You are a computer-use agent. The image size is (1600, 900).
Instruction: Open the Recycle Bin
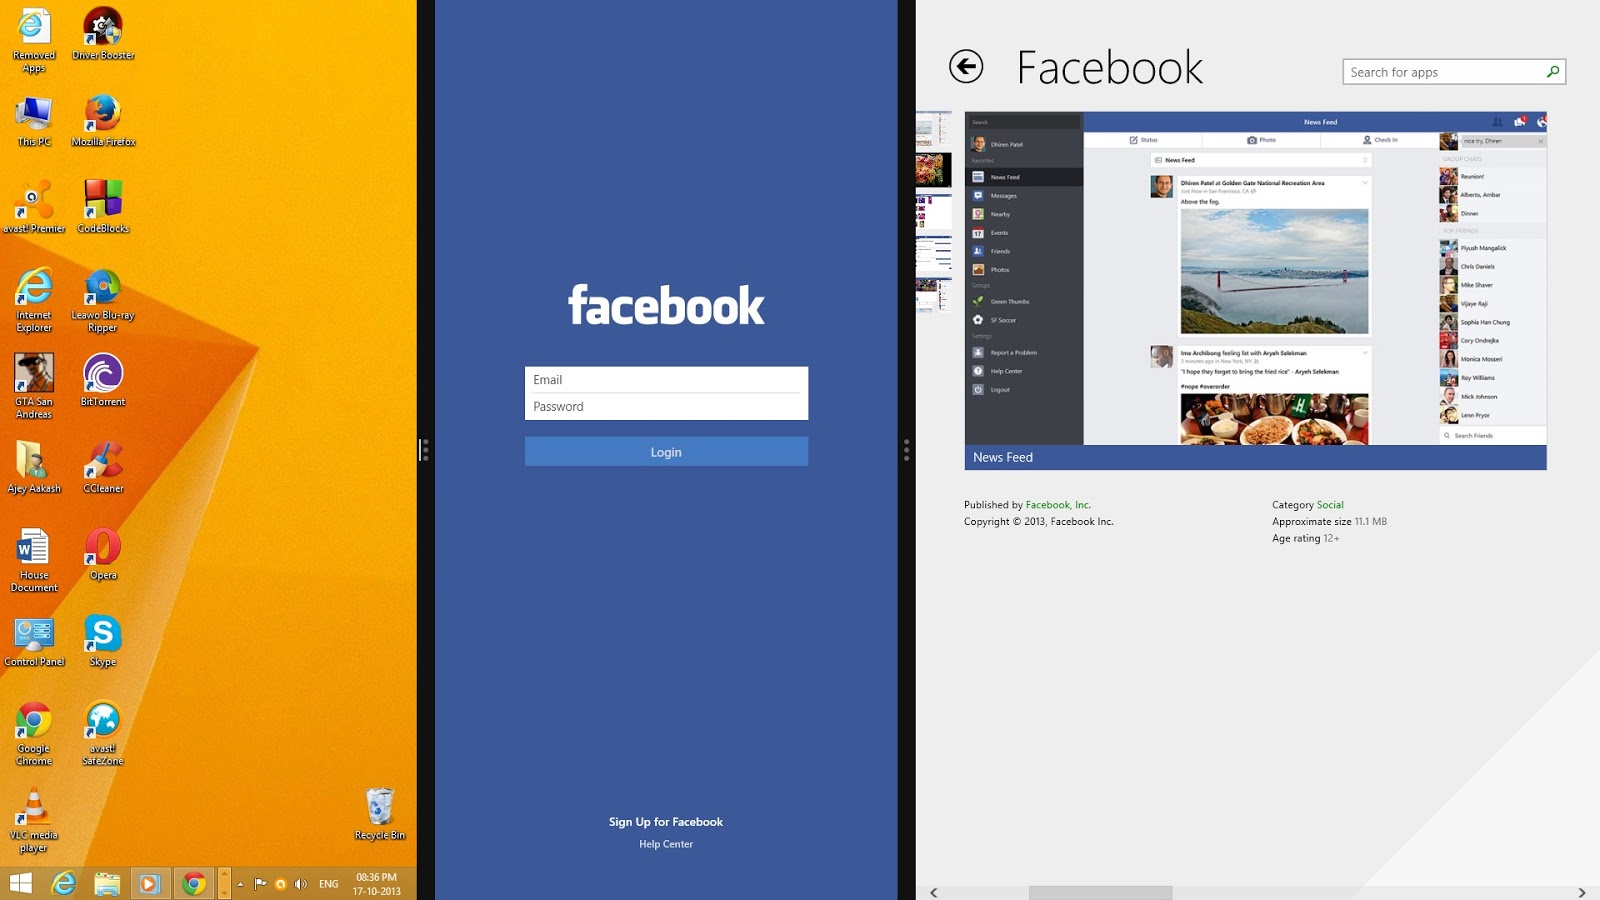tap(380, 814)
